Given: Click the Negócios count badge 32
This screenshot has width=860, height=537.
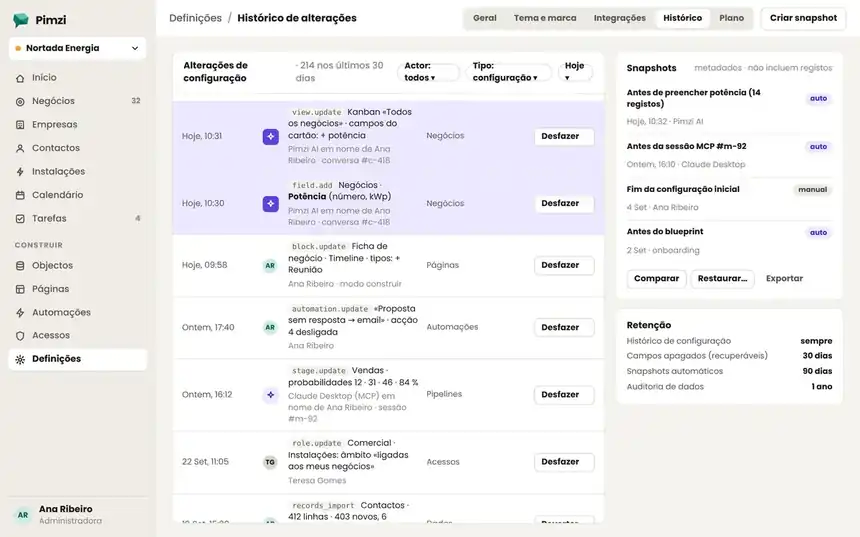Looking at the screenshot, I should [x=136, y=101].
